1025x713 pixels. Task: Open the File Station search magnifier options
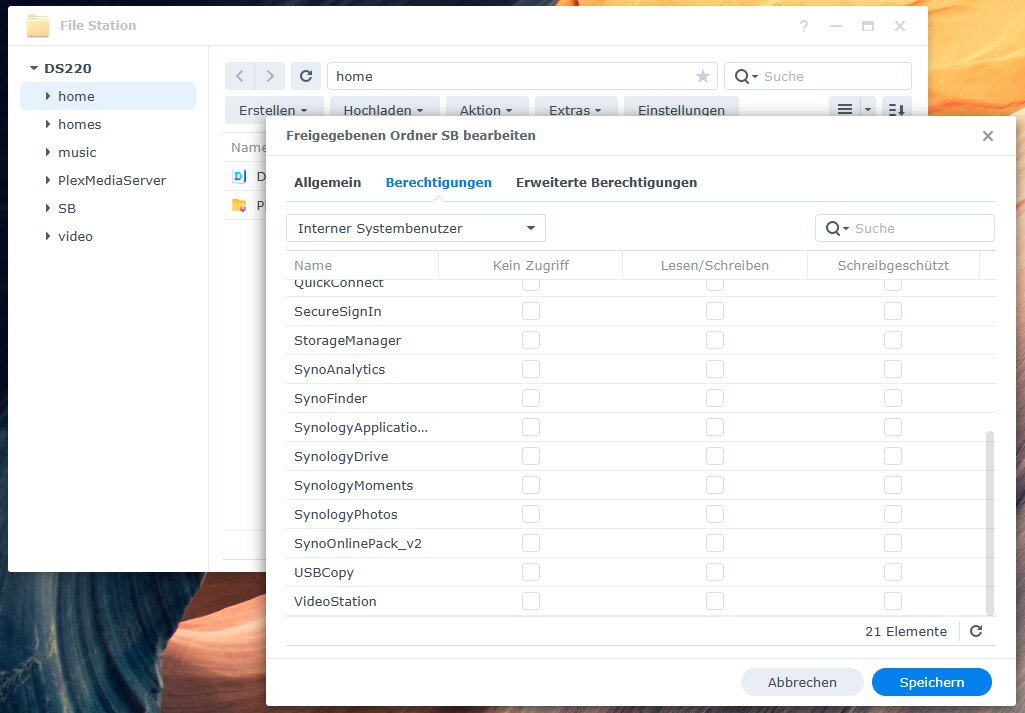[746, 76]
